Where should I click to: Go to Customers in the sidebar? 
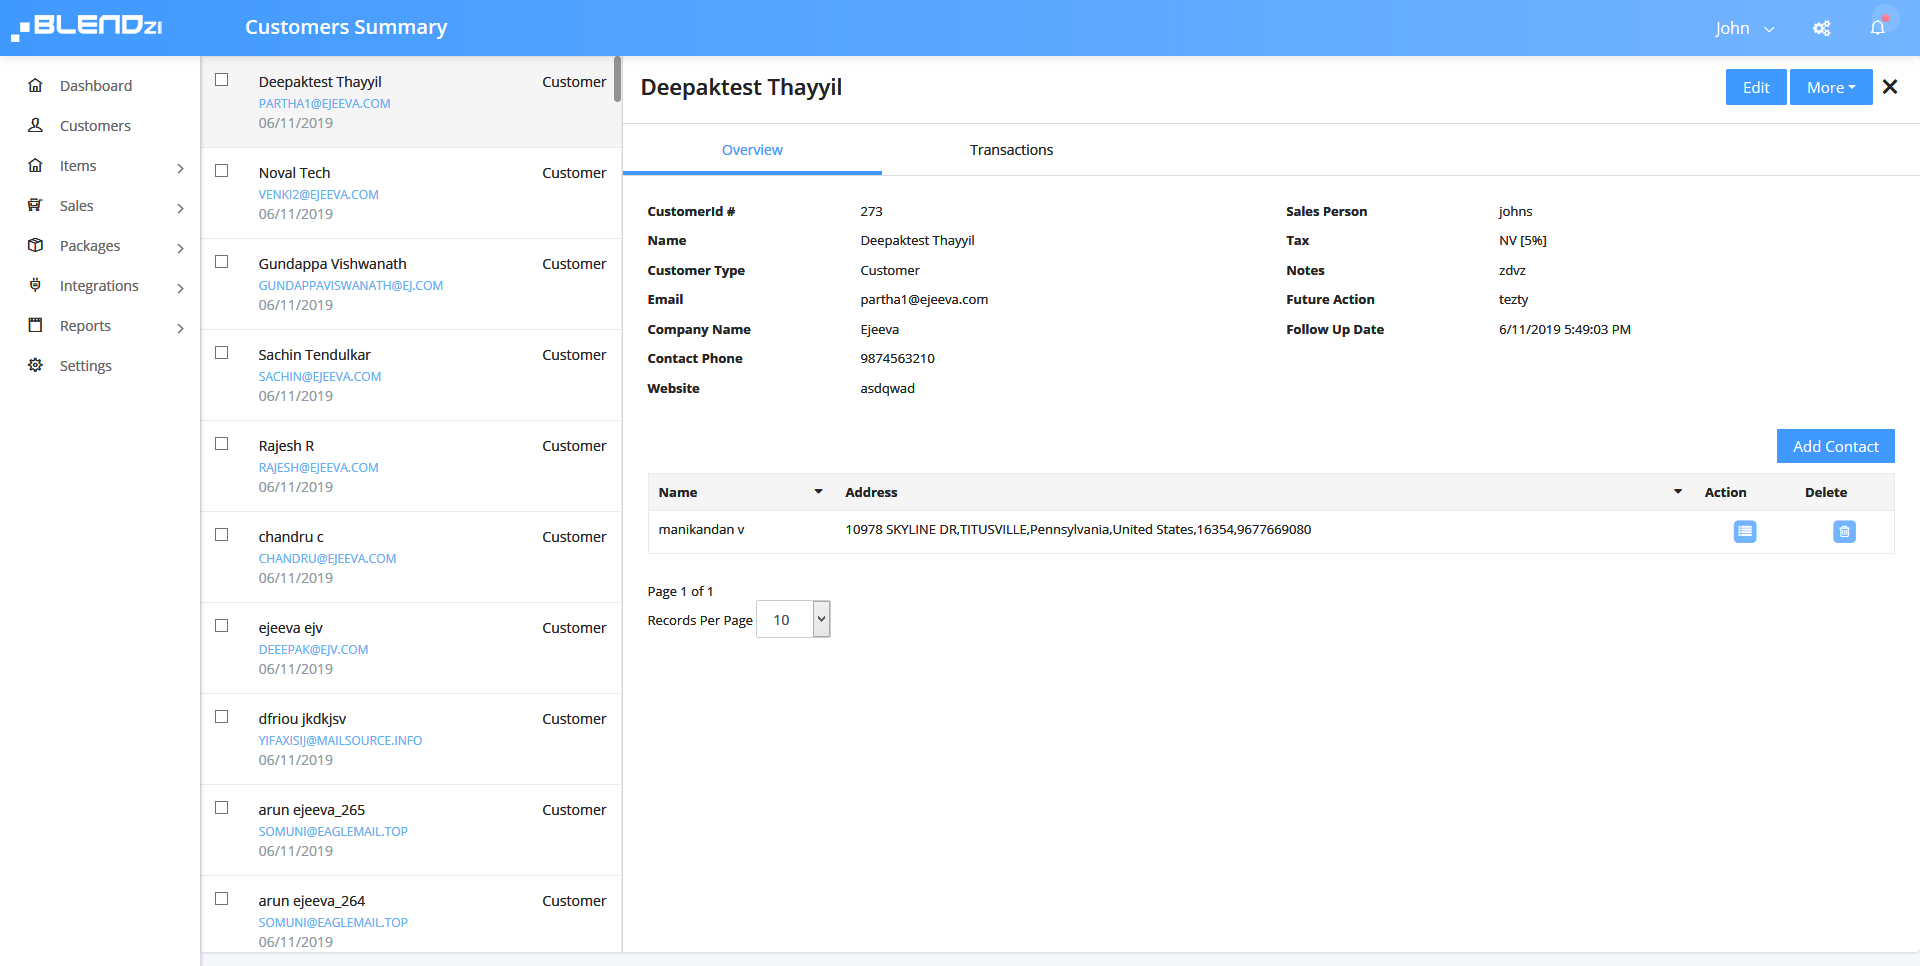click(95, 126)
